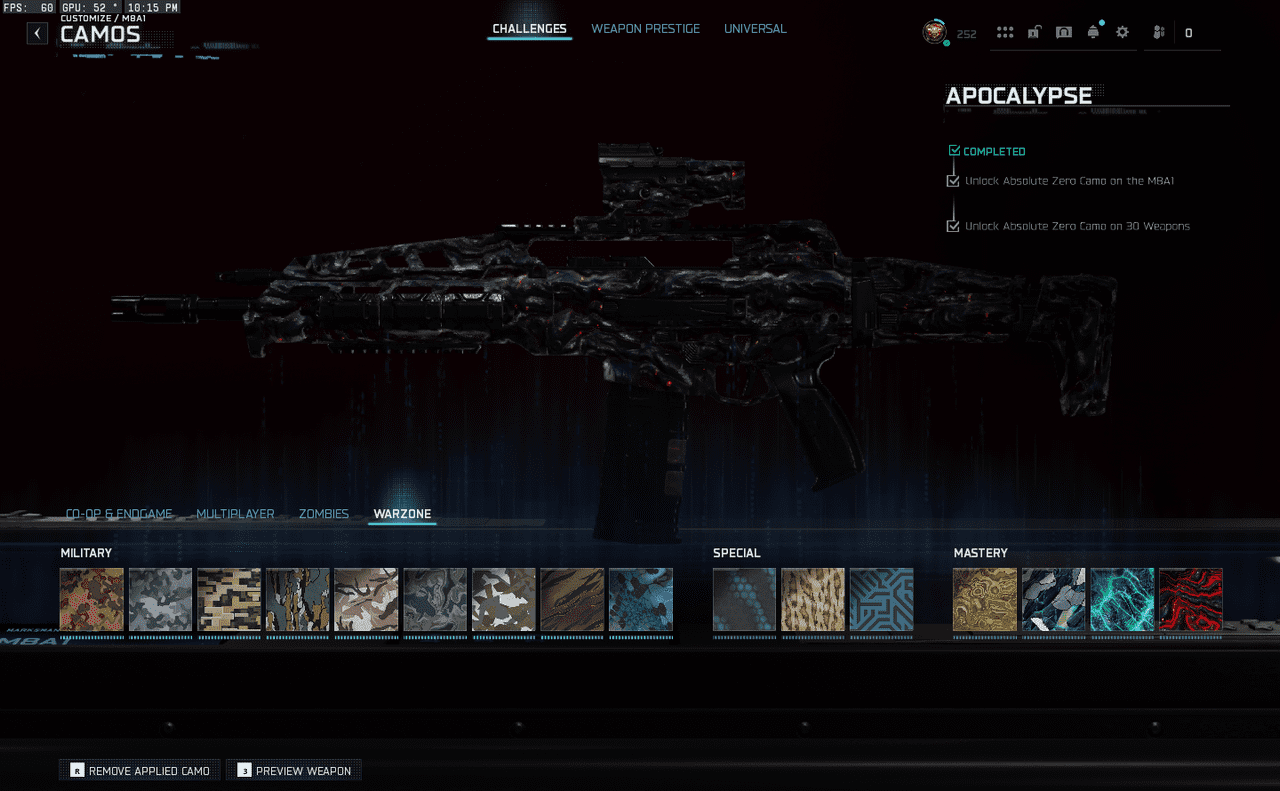Open the grid menu icon in top bar

coord(1005,33)
